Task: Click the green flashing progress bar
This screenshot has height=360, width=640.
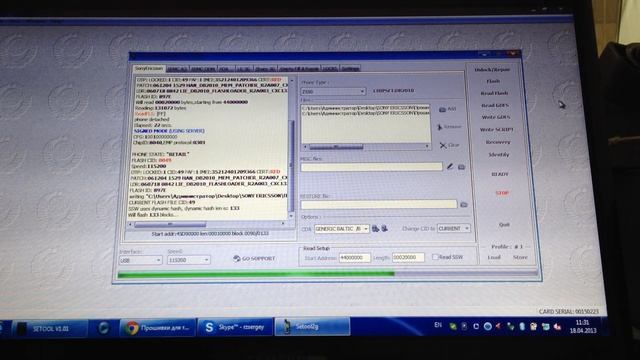Action: click(x=327, y=274)
